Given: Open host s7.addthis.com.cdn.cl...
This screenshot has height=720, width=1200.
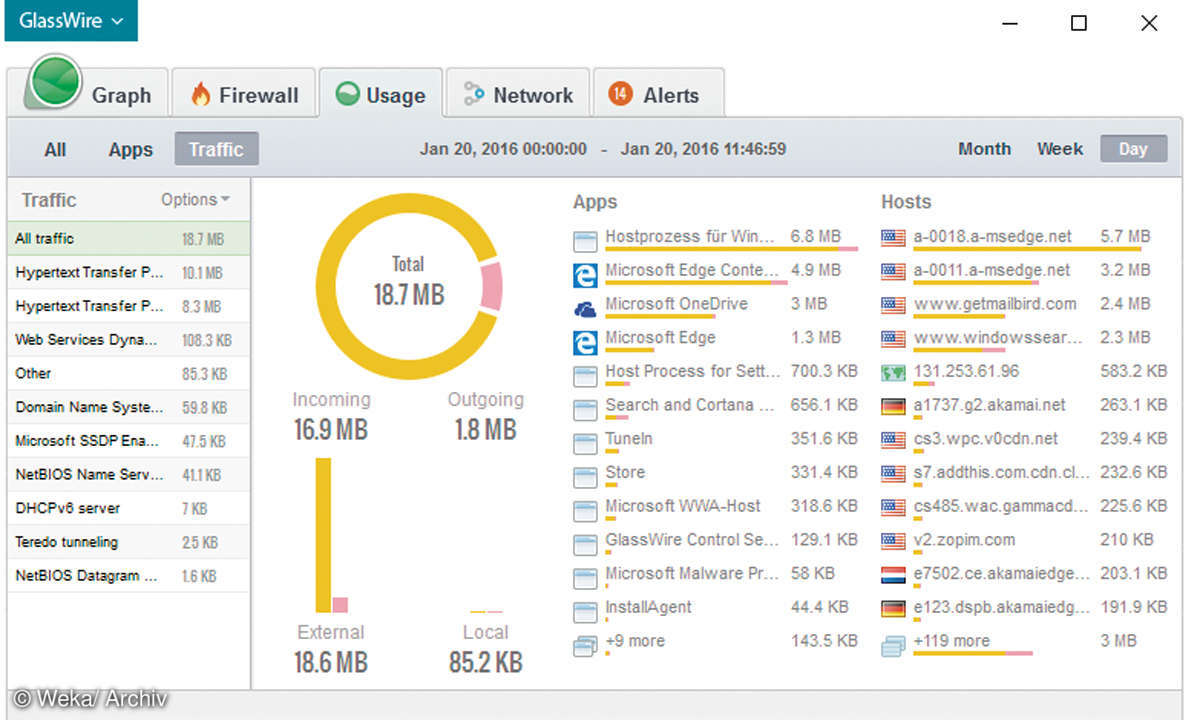Looking at the screenshot, I should tap(1001, 472).
